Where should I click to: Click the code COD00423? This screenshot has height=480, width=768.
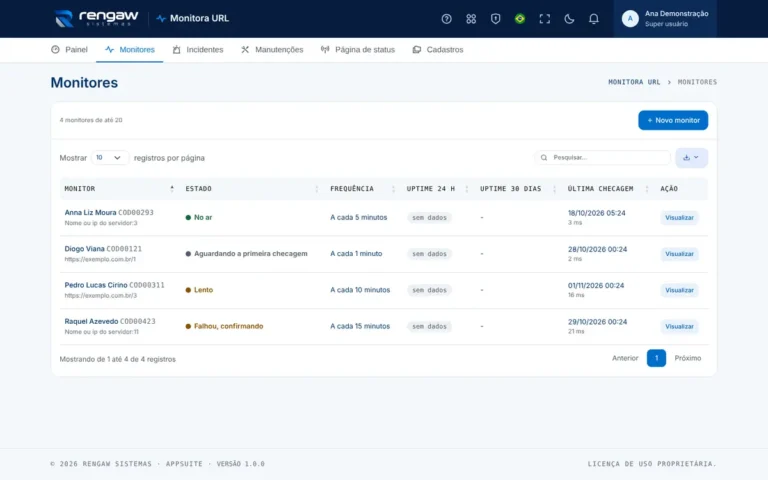pyautogui.click(x=138, y=321)
